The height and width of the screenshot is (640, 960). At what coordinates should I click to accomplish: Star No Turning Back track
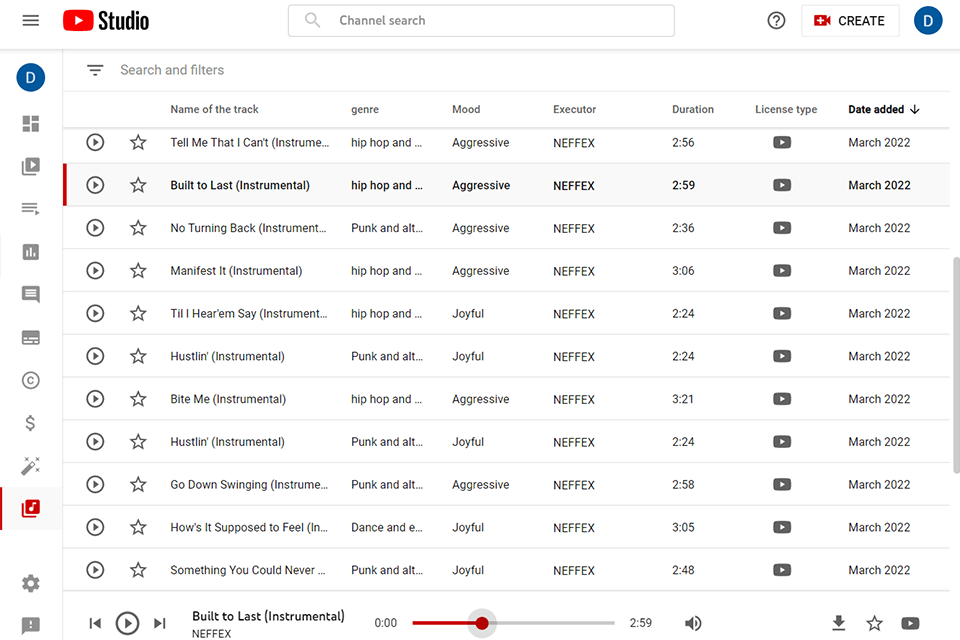(x=138, y=228)
